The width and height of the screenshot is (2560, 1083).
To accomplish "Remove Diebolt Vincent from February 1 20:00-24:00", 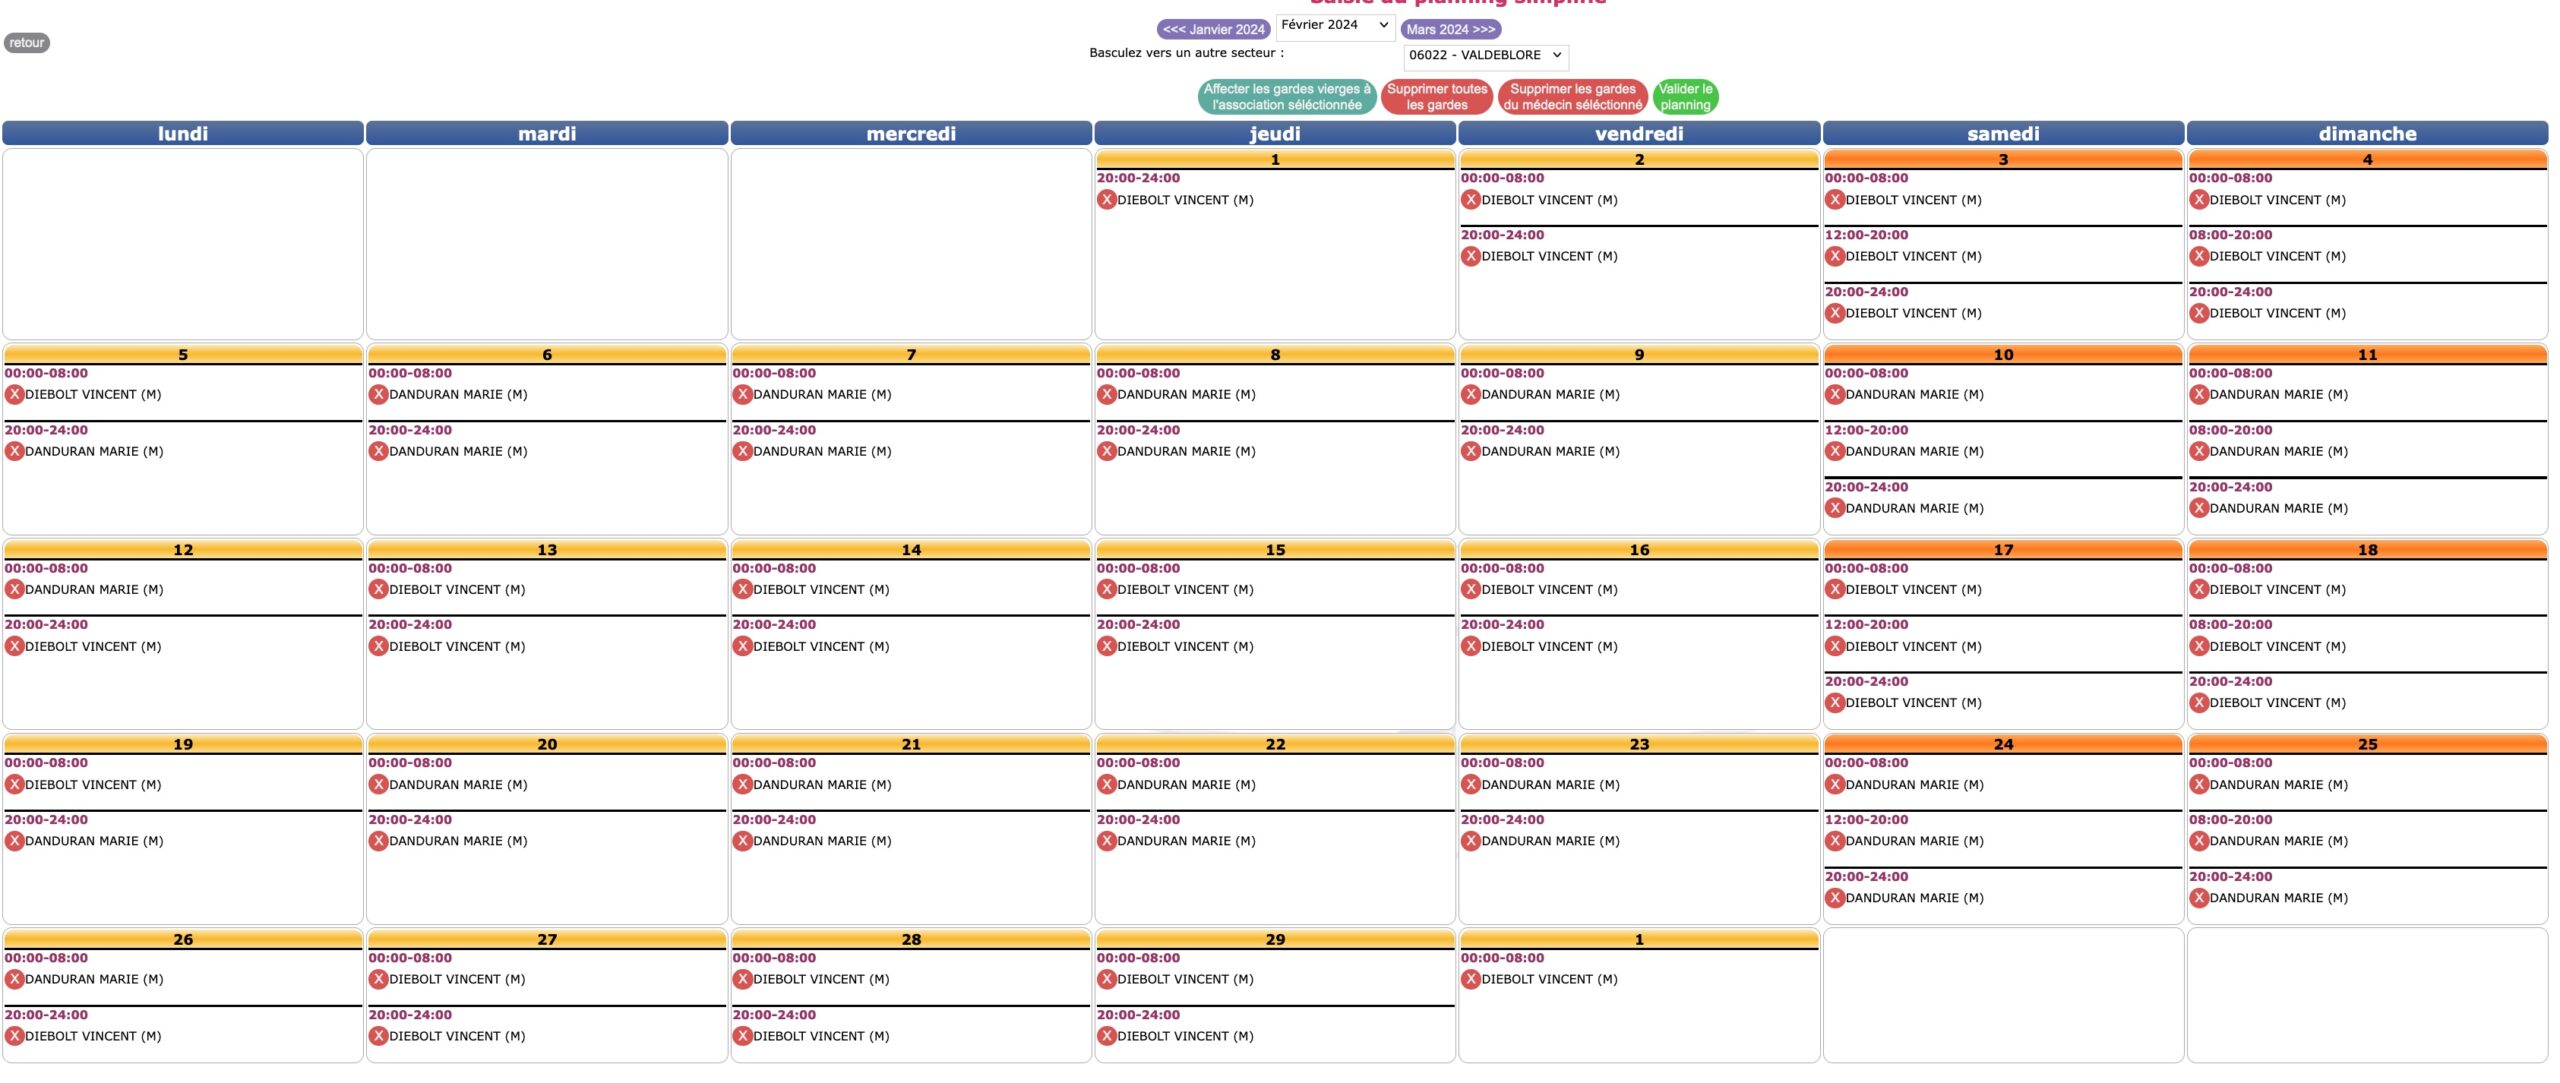I will [x=1106, y=200].
